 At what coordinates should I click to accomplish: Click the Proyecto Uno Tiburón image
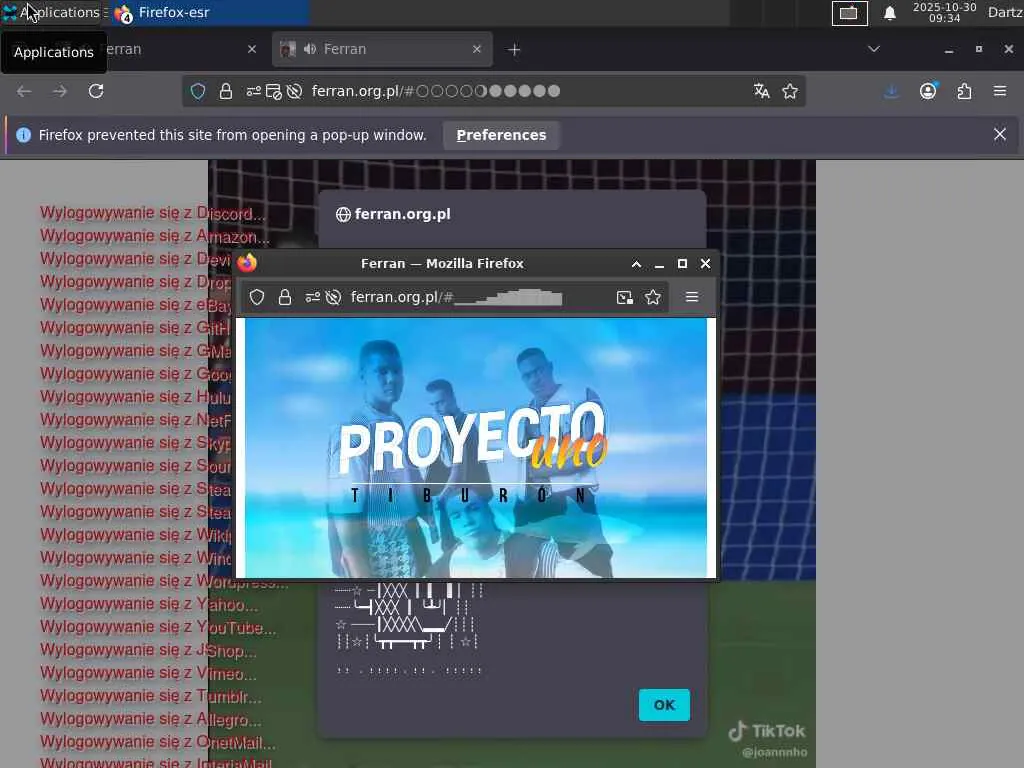475,448
